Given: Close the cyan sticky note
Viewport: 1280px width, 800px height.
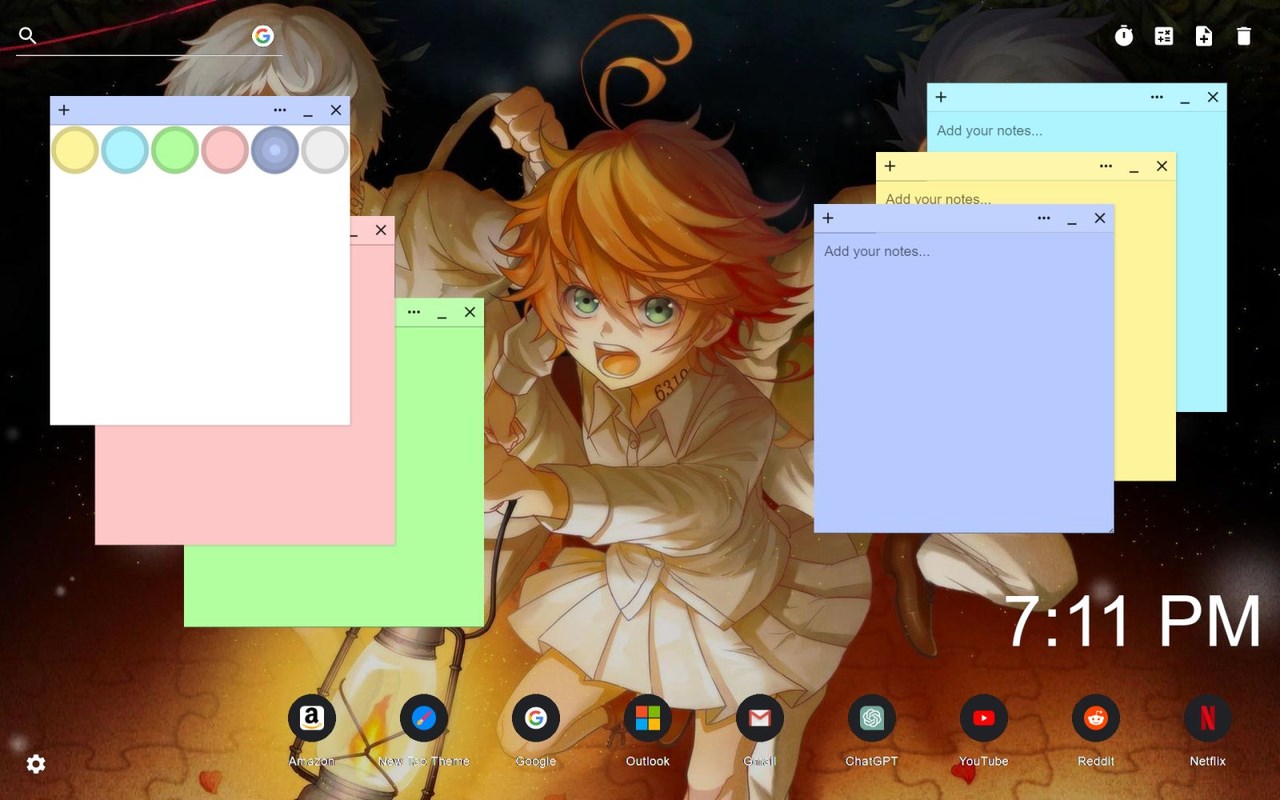Looking at the screenshot, I should [x=1213, y=97].
